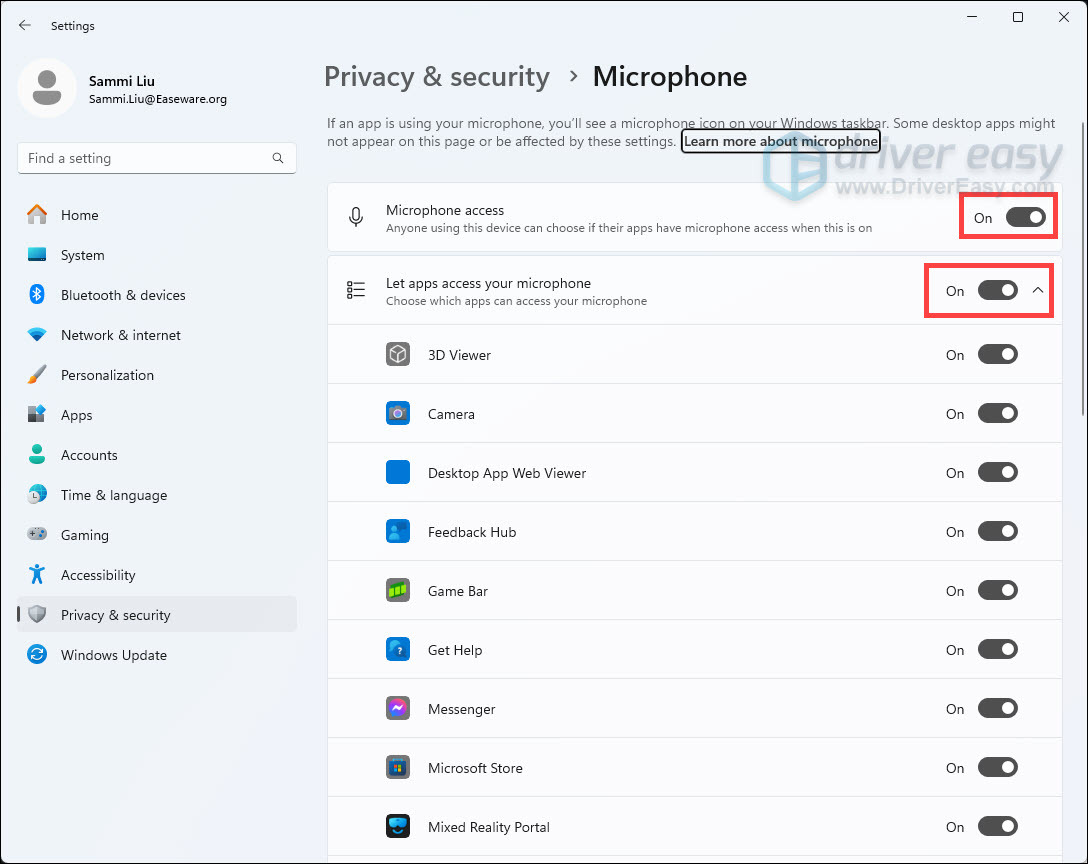Click the Bluetooth icon in sidebar
Screen dimensions: 1088x864
[x=37, y=294]
